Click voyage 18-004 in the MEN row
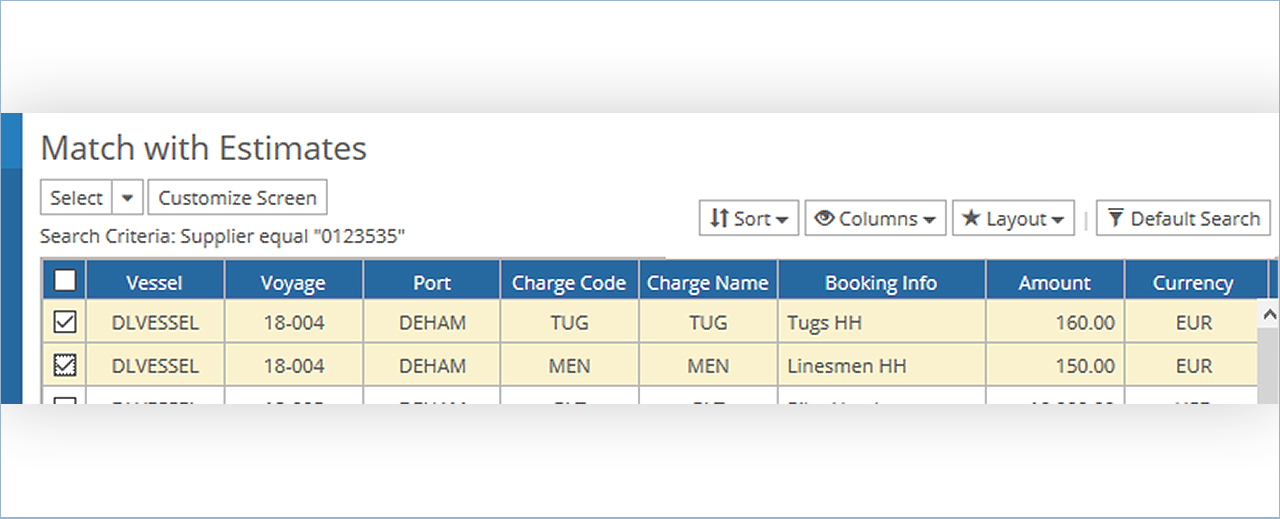The height and width of the screenshot is (519, 1280). [x=294, y=365]
